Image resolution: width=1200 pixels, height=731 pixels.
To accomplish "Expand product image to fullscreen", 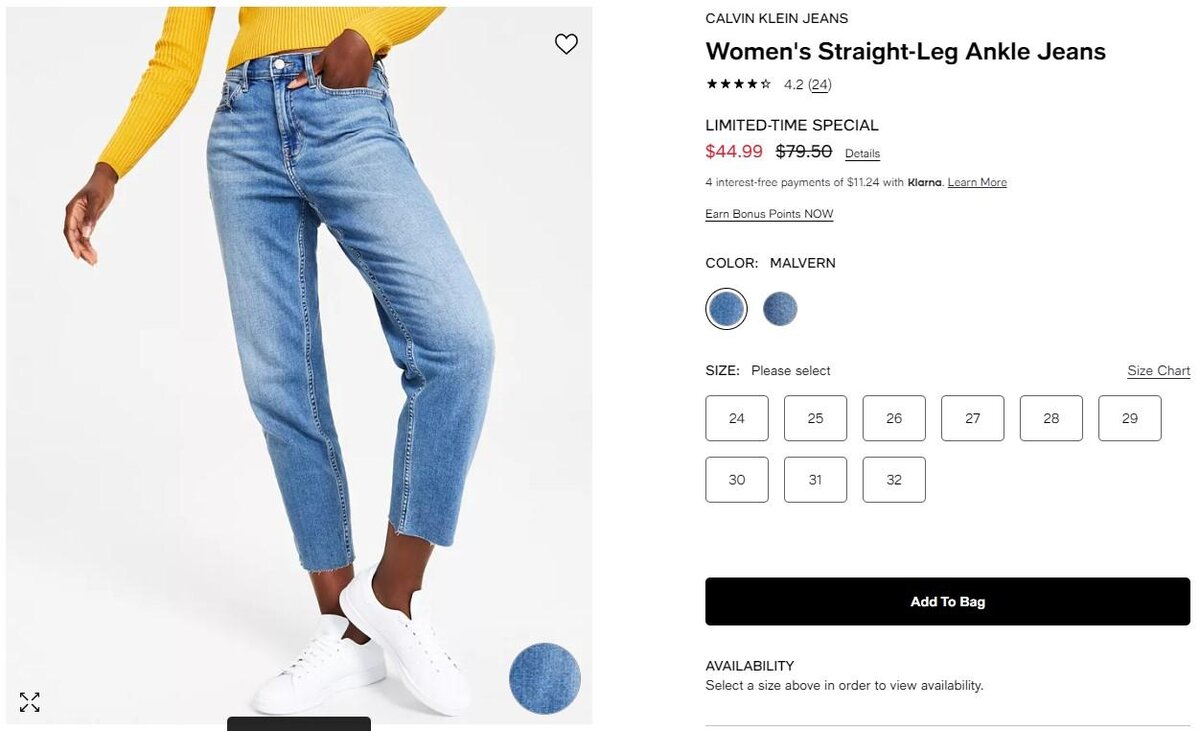I will pos(30,702).
